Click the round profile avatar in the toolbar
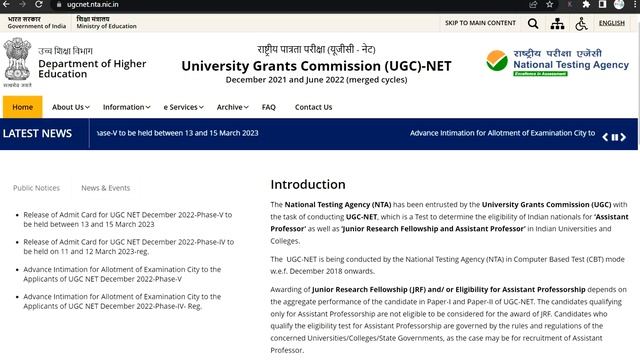Image resolution: width=640 pixels, height=360 pixels. pos(619,4)
